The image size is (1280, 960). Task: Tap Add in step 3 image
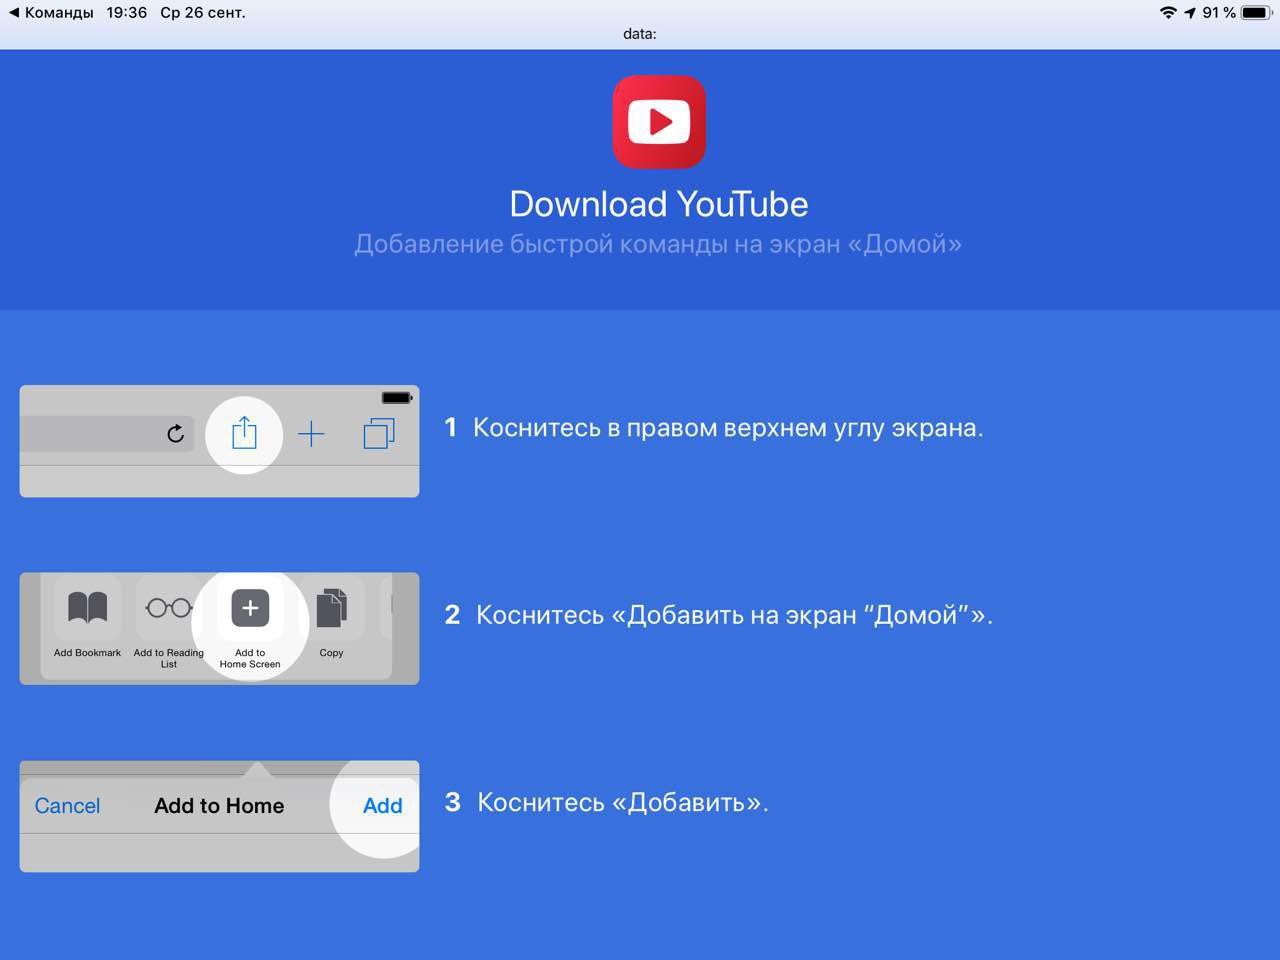click(x=382, y=806)
